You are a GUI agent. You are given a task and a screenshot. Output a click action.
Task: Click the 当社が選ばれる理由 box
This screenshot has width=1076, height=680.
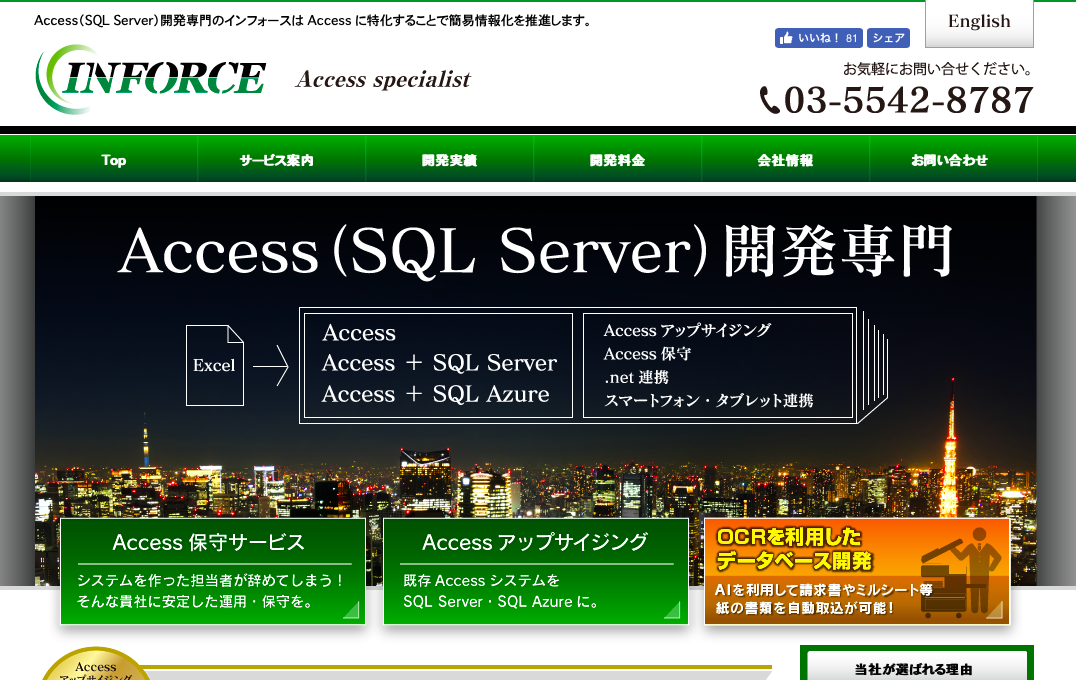(x=917, y=664)
